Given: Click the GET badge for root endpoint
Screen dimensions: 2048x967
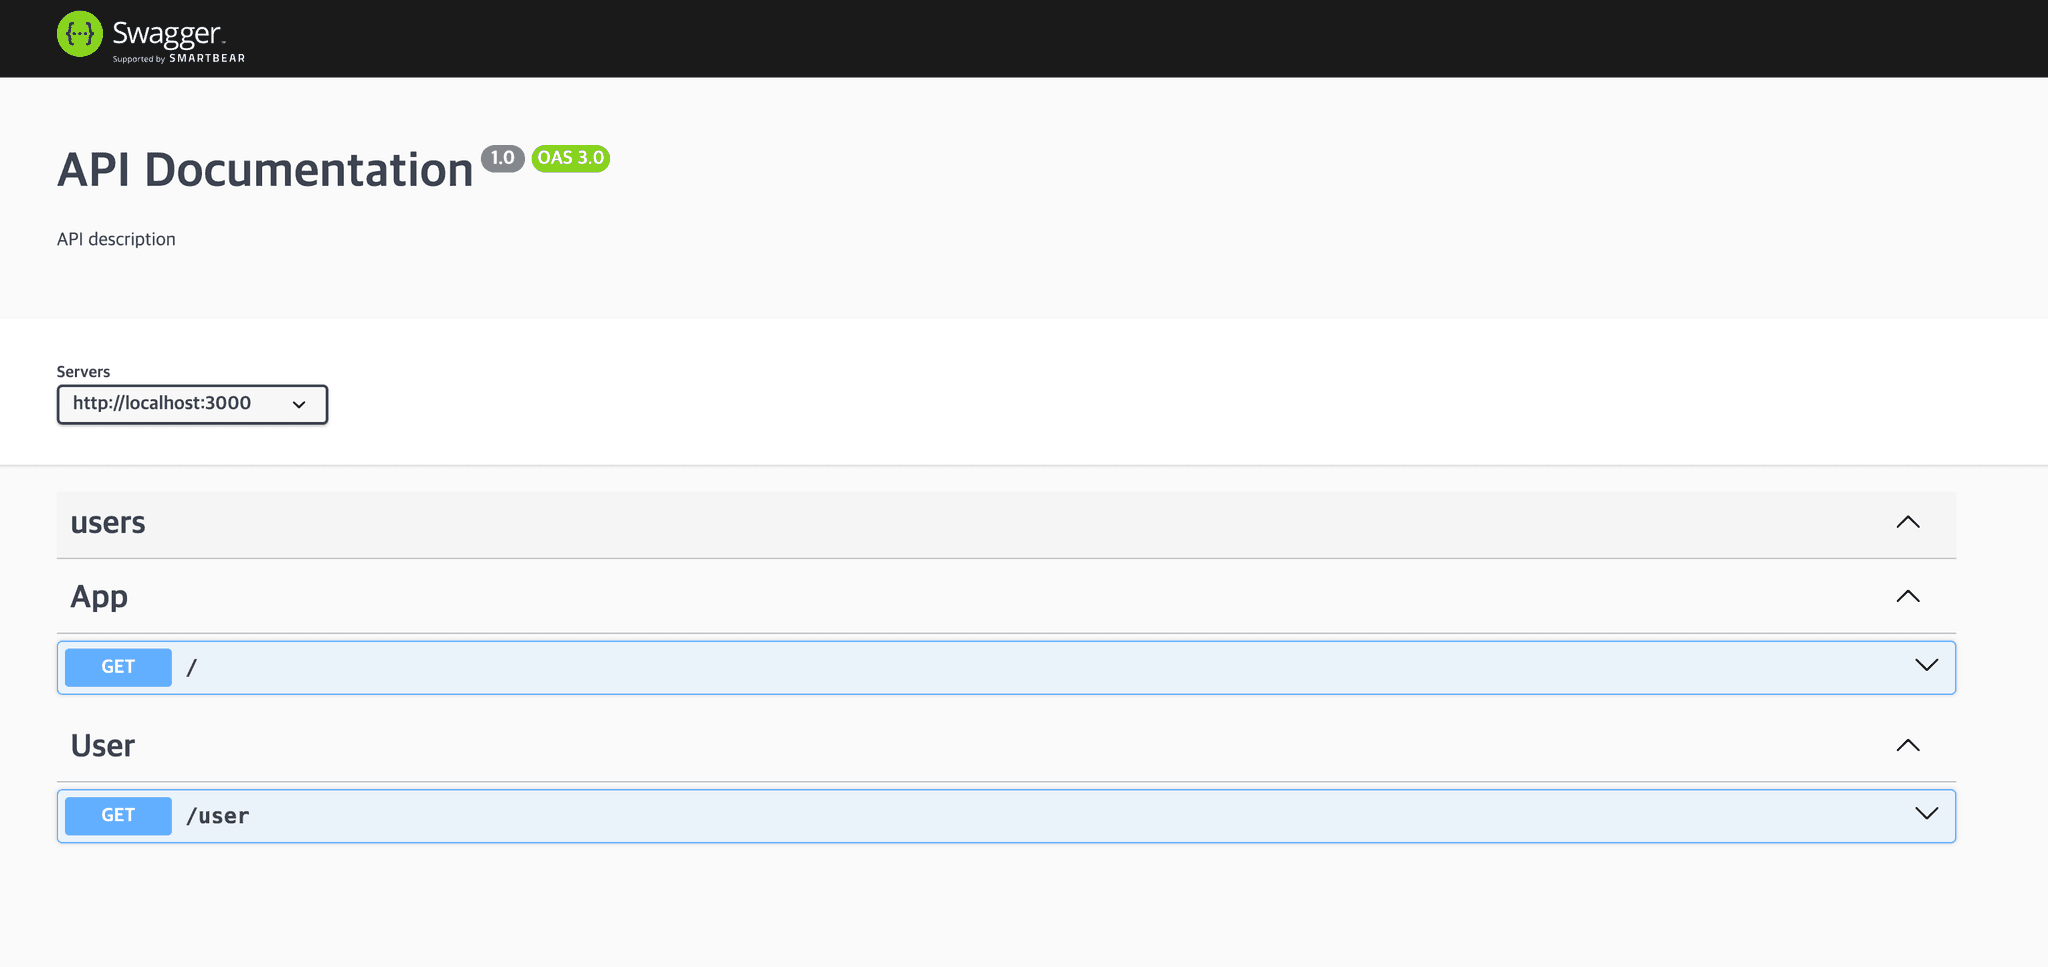Looking at the screenshot, I should [118, 667].
